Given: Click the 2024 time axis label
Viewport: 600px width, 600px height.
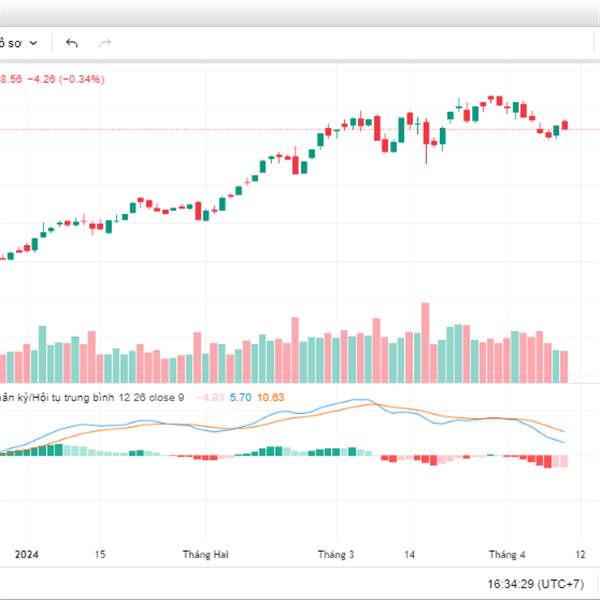Looking at the screenshot, I should (27, 554).
